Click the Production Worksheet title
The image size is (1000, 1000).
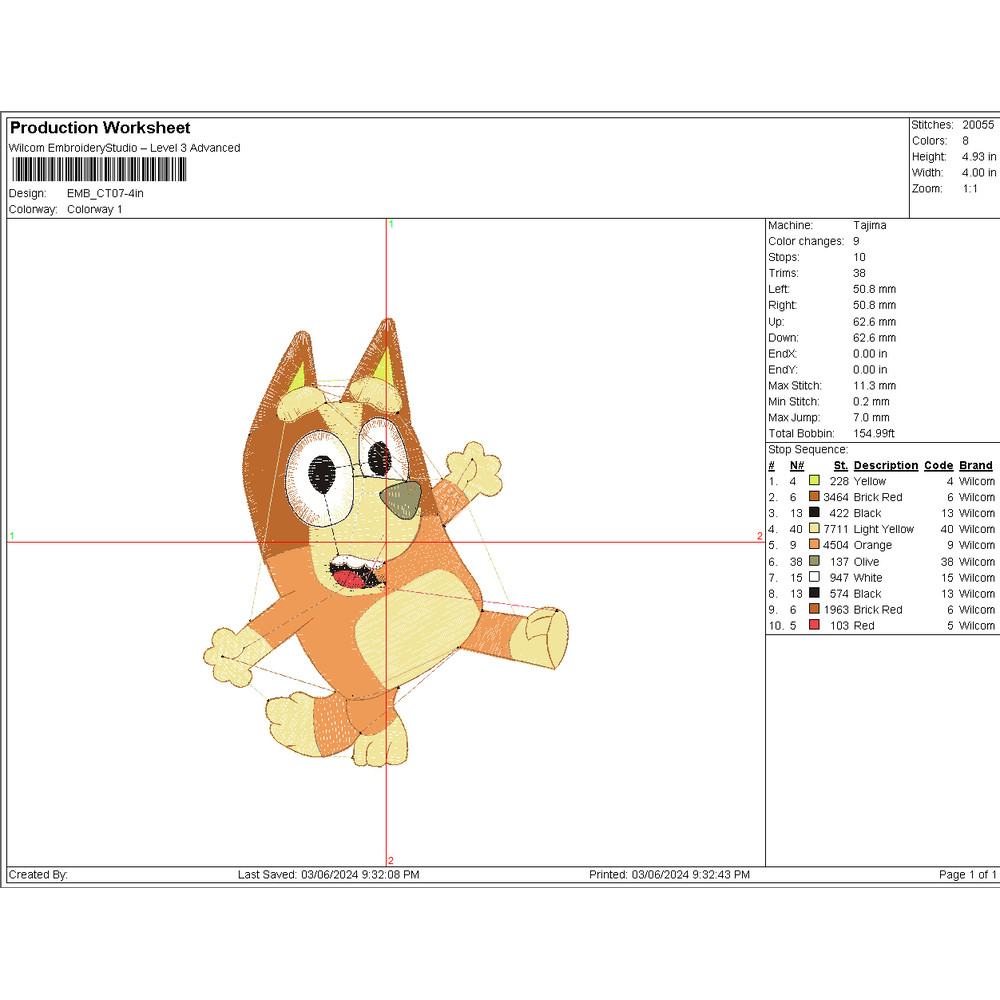(99, 128)
